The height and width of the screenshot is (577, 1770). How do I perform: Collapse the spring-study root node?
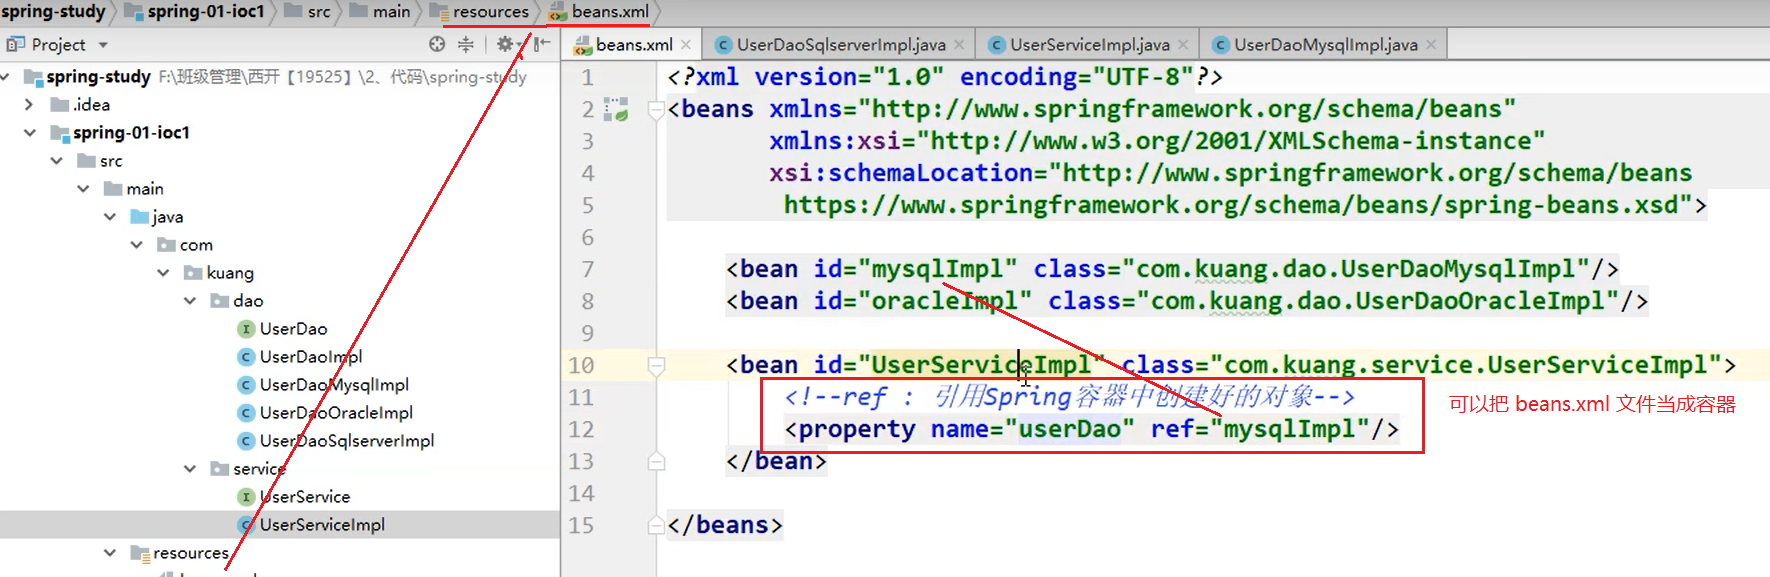(6, 76)
